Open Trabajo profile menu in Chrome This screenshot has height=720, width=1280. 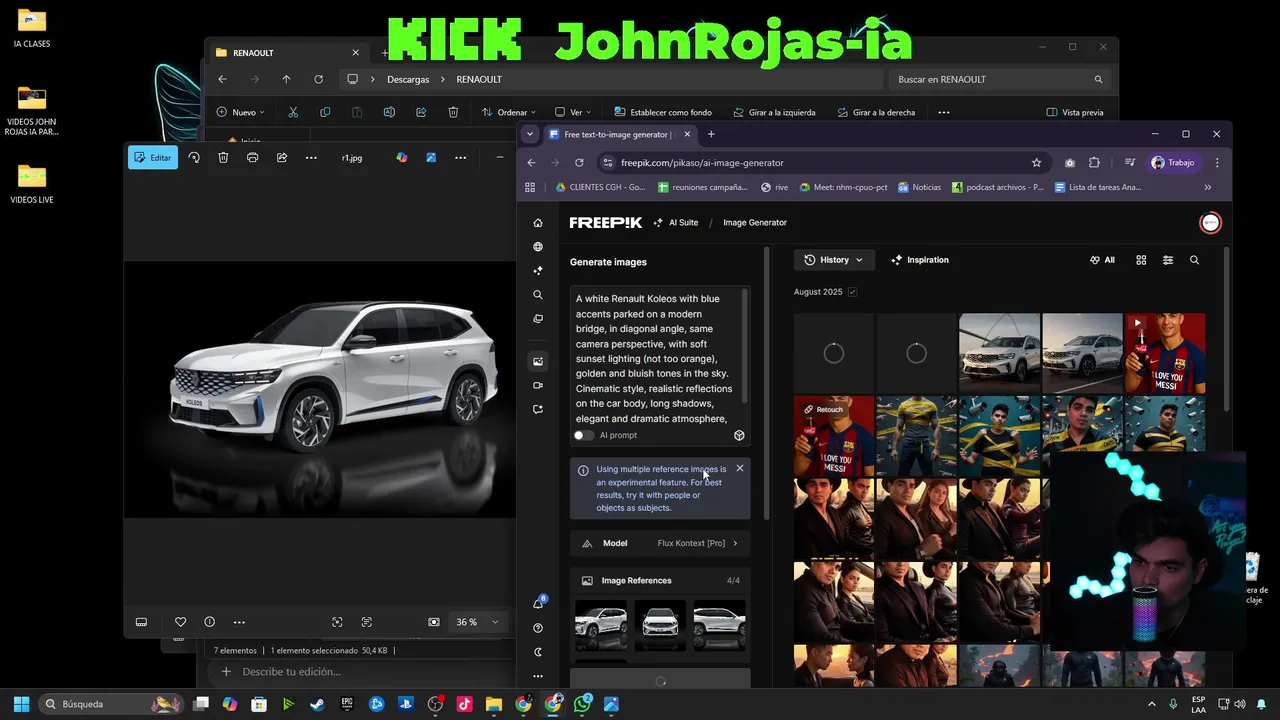pyautogui.click(x=1173, y=162)
